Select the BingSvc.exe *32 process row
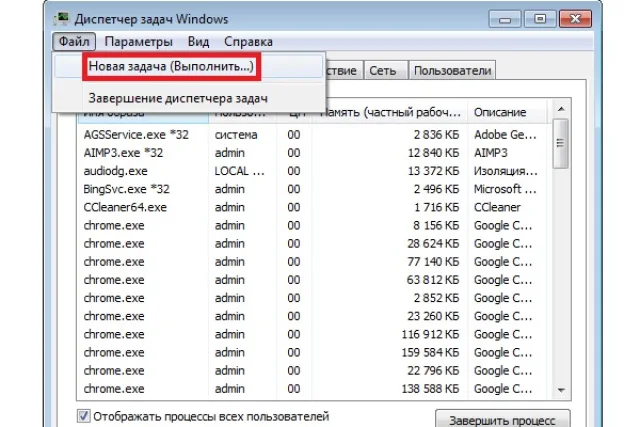Screen dimensions: 640x427 pos(313,189)
